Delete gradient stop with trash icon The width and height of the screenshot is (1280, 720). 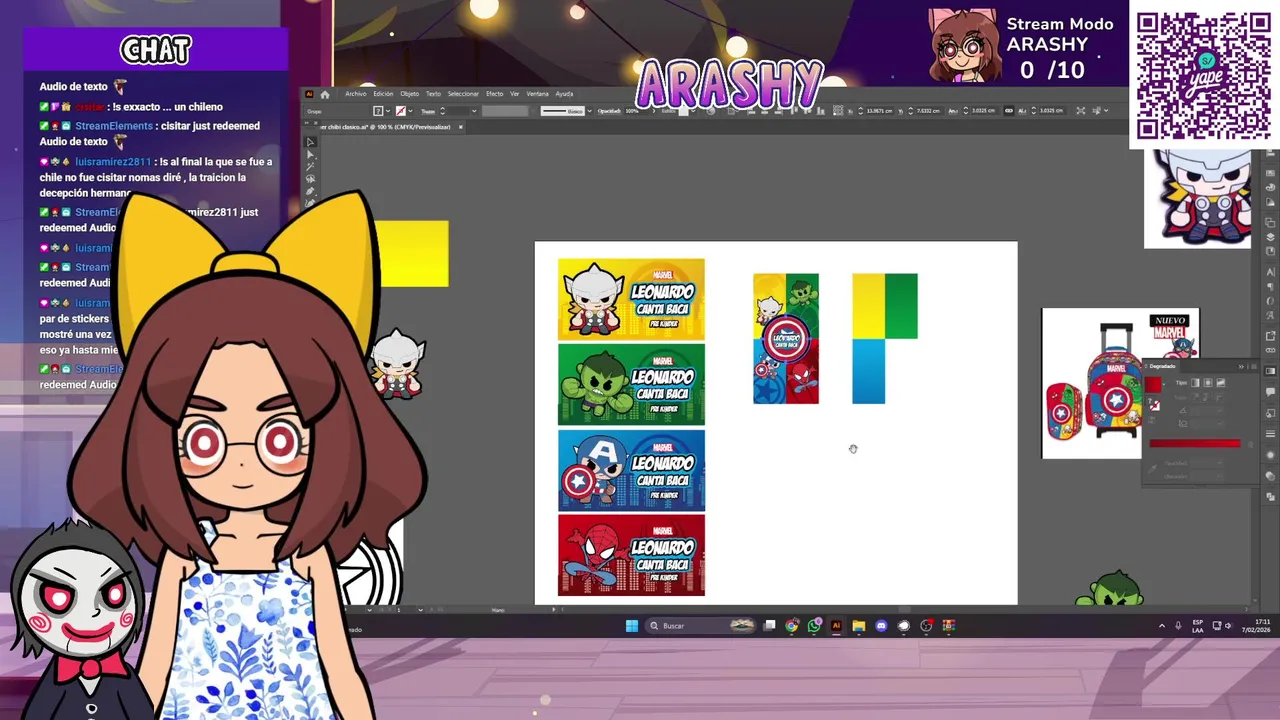[x=1250, y=444]
